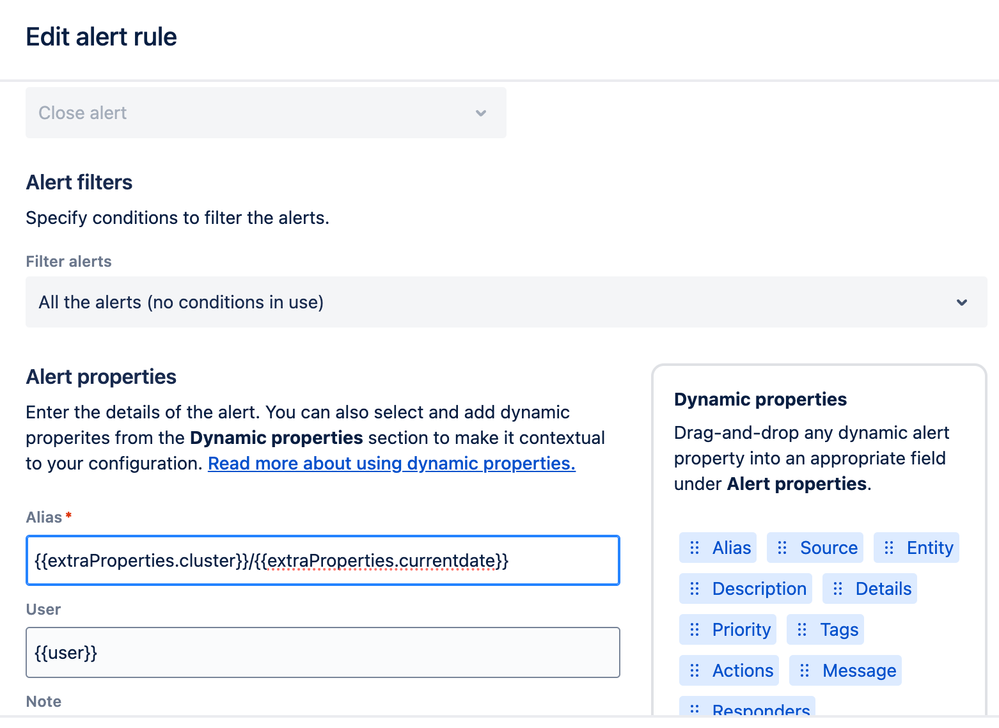
Task: Click the drag handle icon on Actions chip
Action: click(695, 671)
